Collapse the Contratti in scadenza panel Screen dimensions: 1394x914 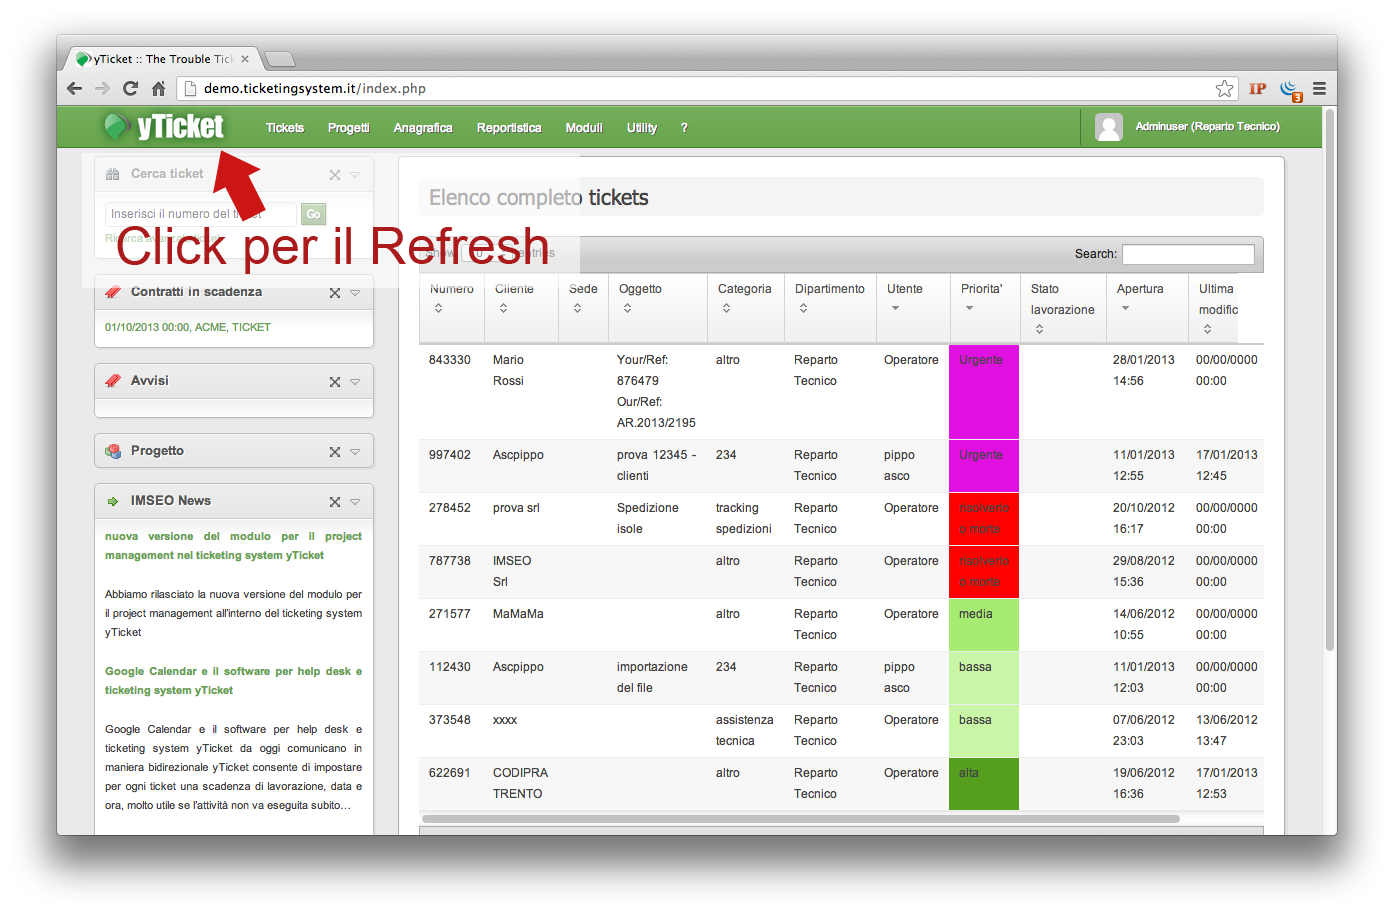coord(355,293)
